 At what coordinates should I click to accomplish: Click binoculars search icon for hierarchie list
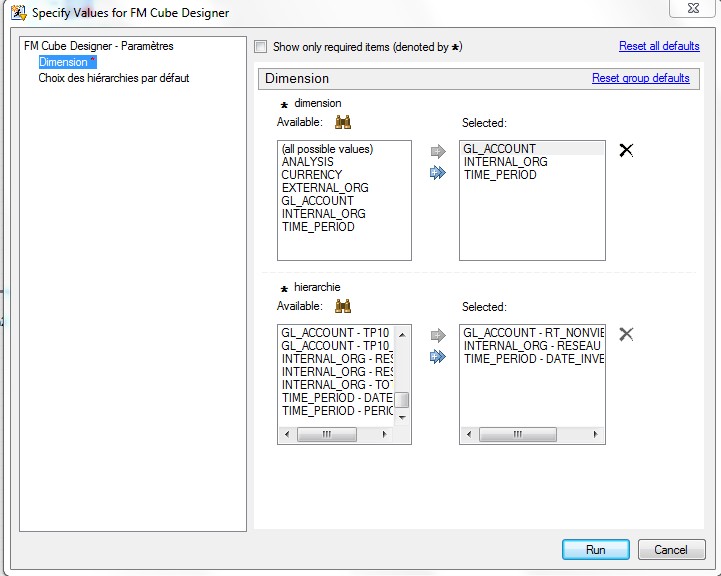click(343, 306)
